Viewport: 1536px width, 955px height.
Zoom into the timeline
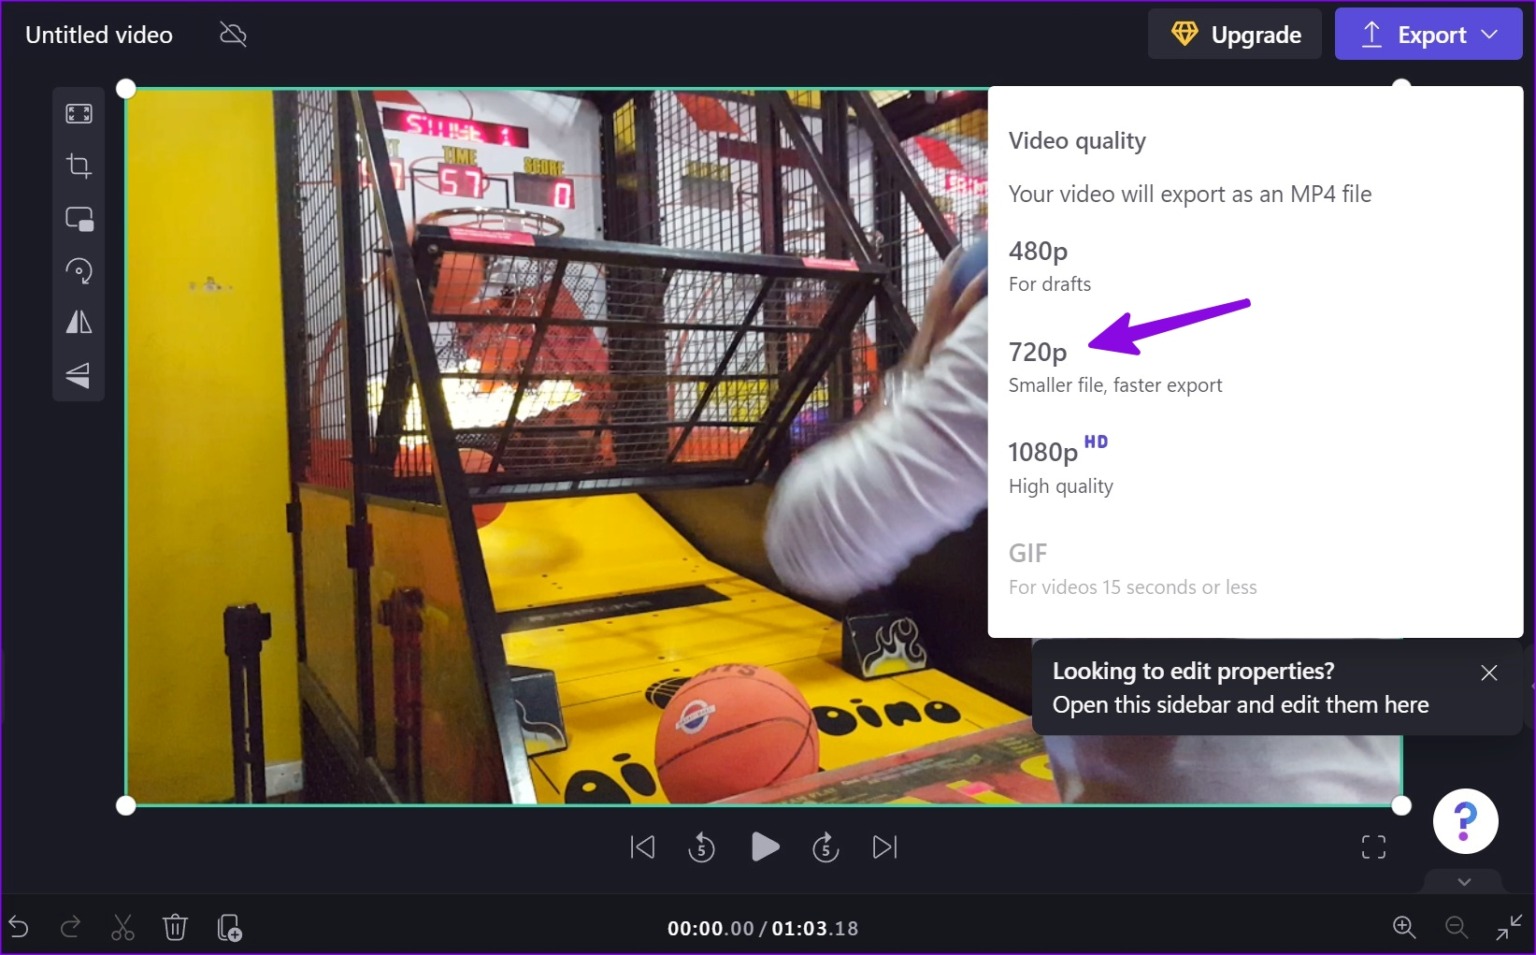1404,927
